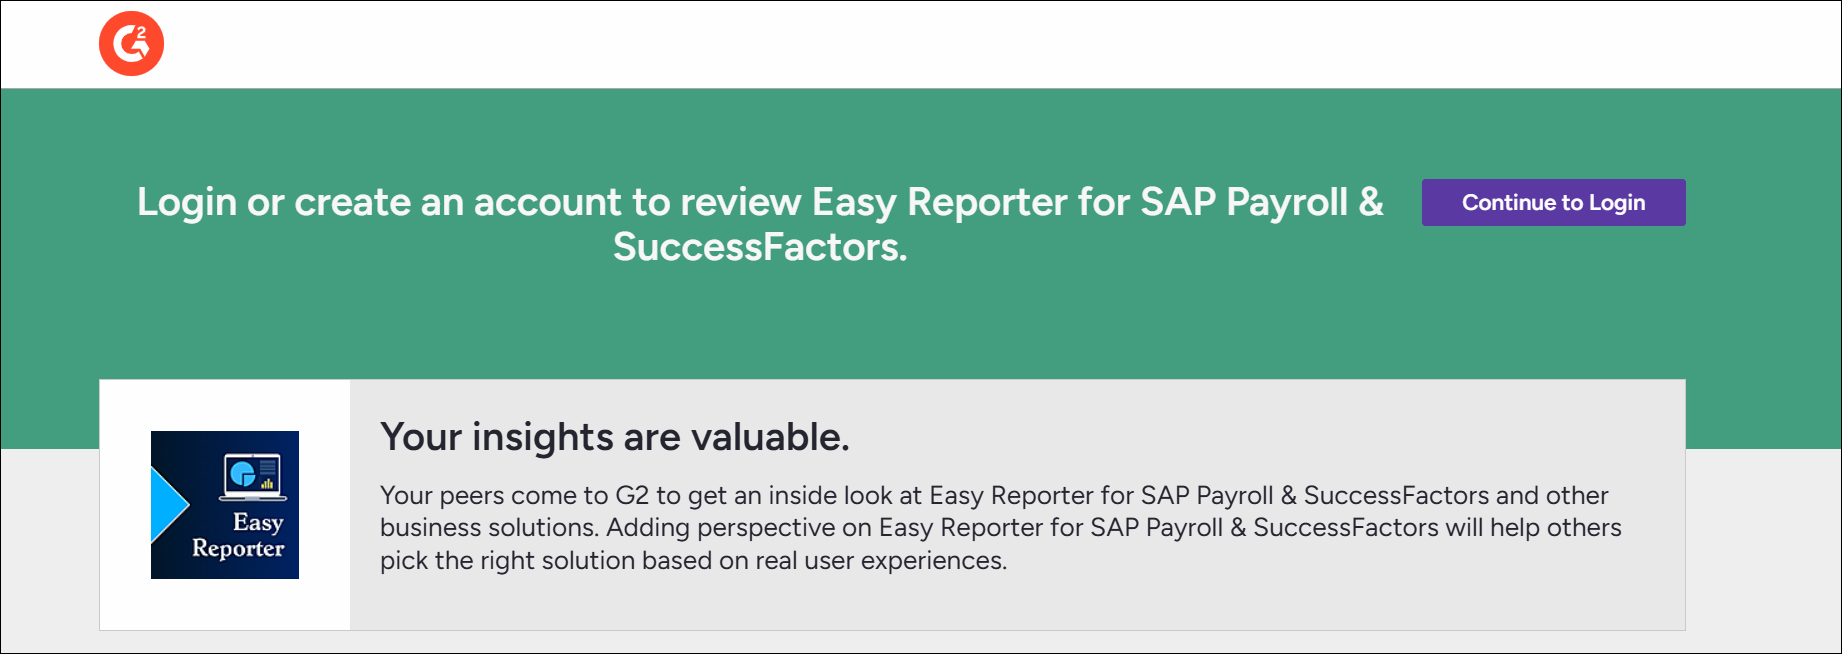Click the pie chart graphic in product logo
Screen dimensions: 1842x654
(x=242, y=474)
